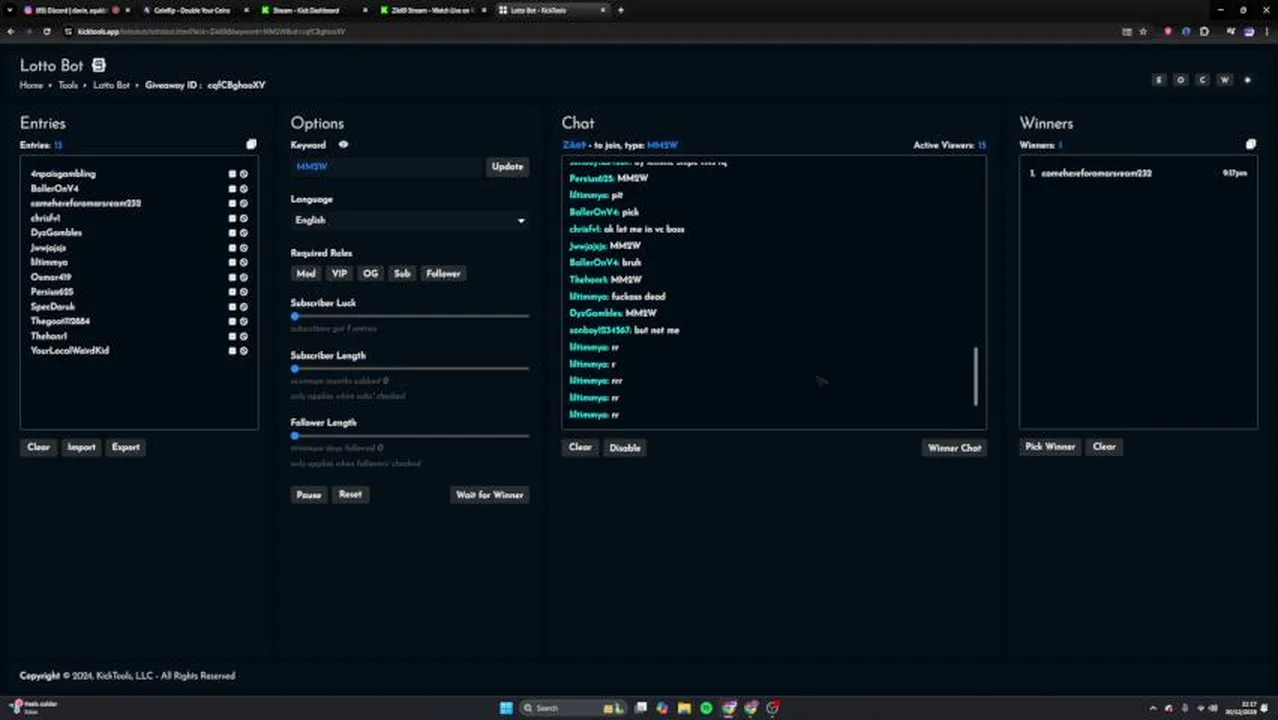The image size is (1278, 720).
Task: Click Wait for Winner button
Action: [490, 495]
